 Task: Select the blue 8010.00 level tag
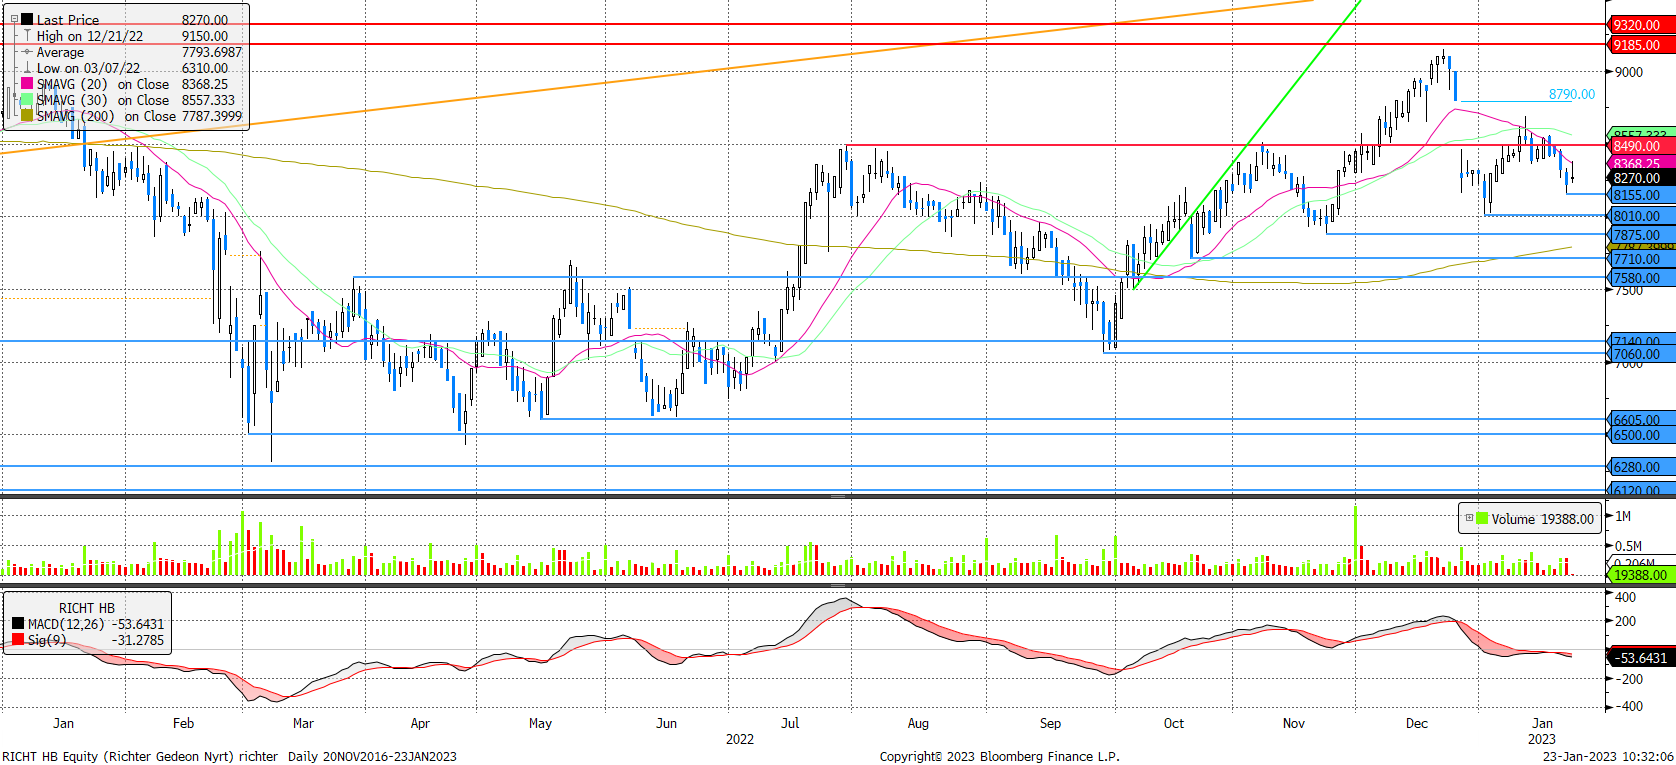[x=1639, y=216]
